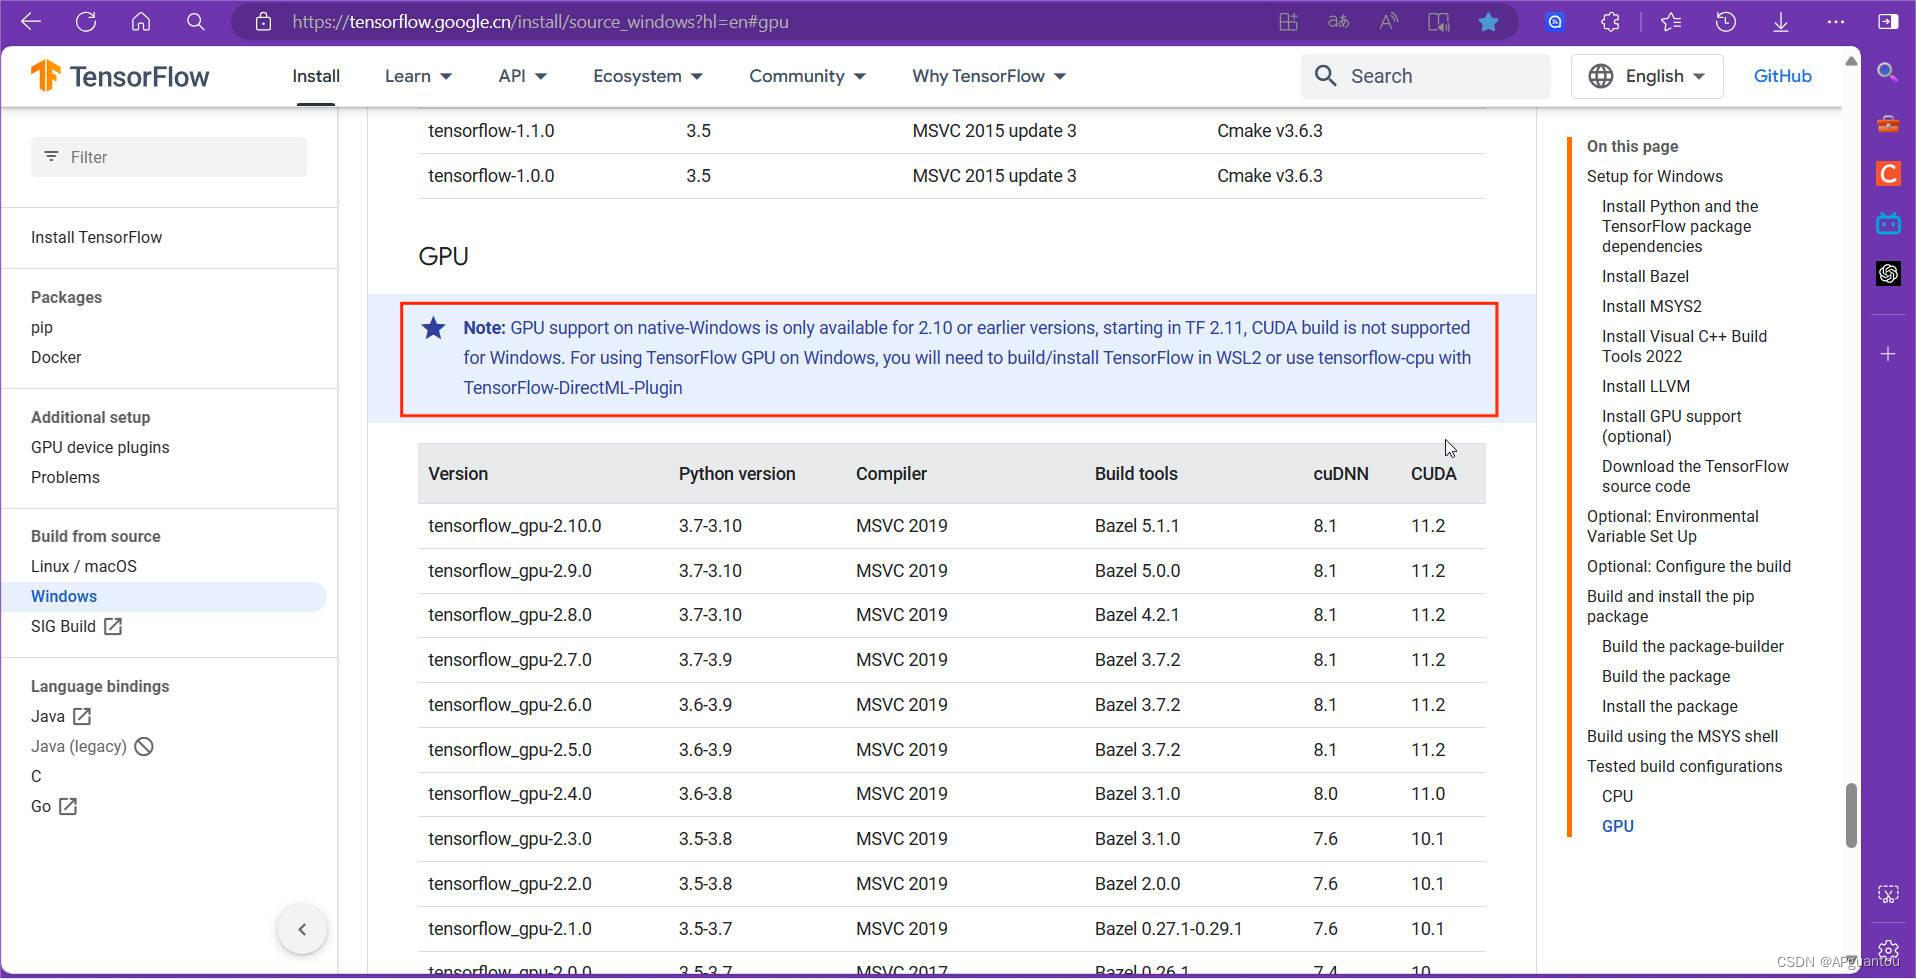
Task: Click the lock site info icon
Action: pos(263,21)
